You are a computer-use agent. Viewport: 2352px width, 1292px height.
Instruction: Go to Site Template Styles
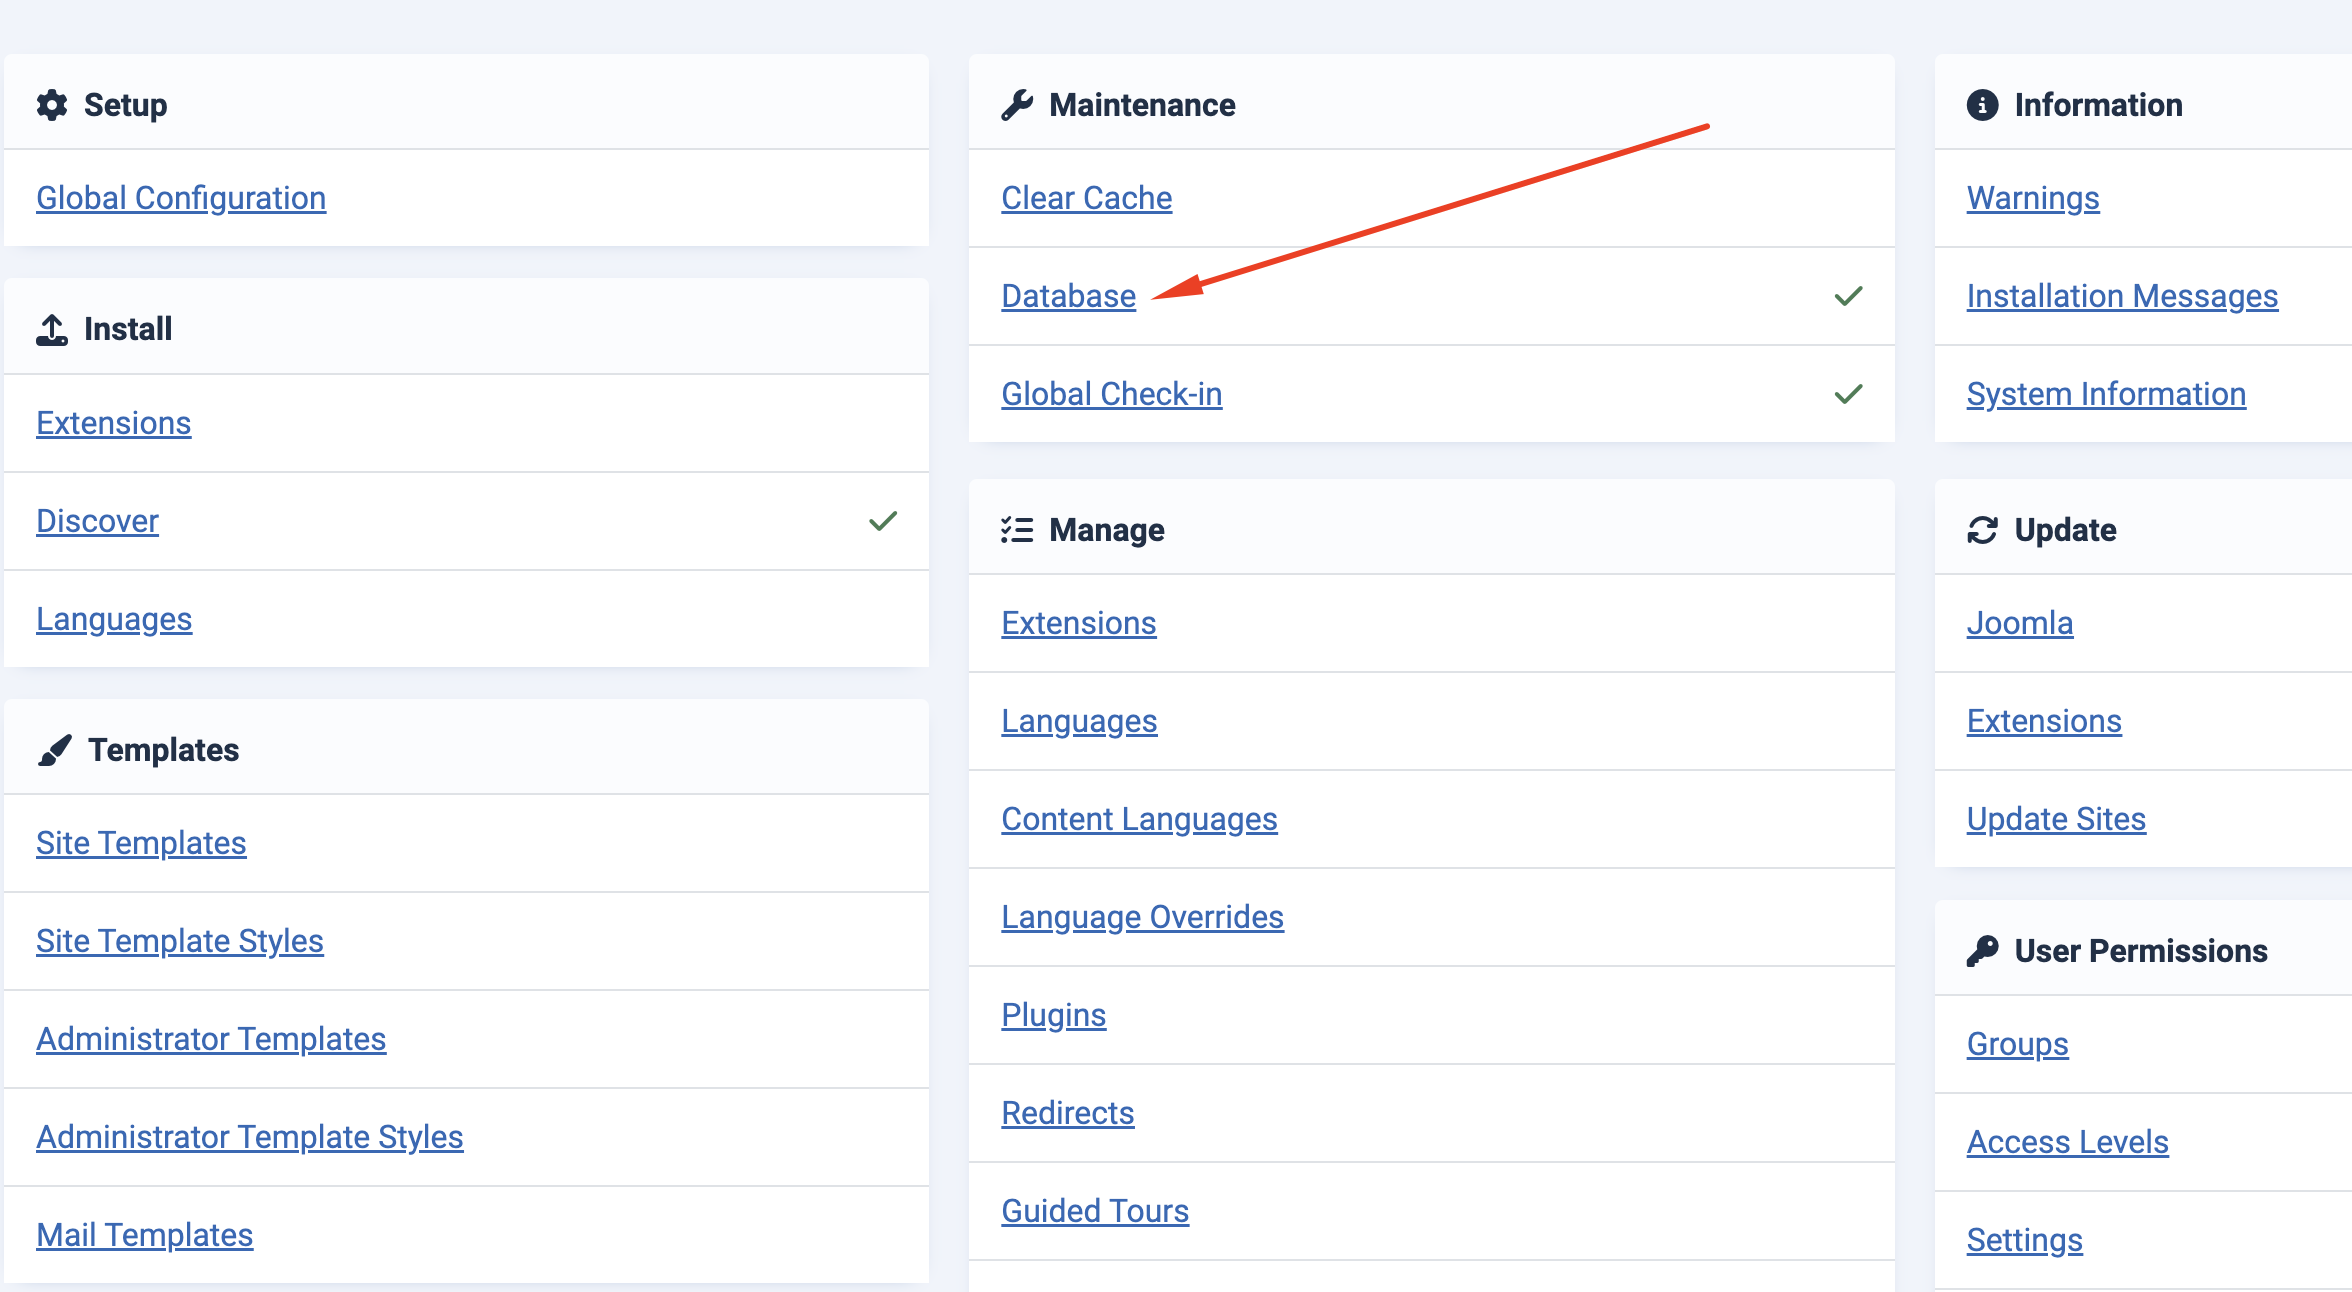point(180,941)
